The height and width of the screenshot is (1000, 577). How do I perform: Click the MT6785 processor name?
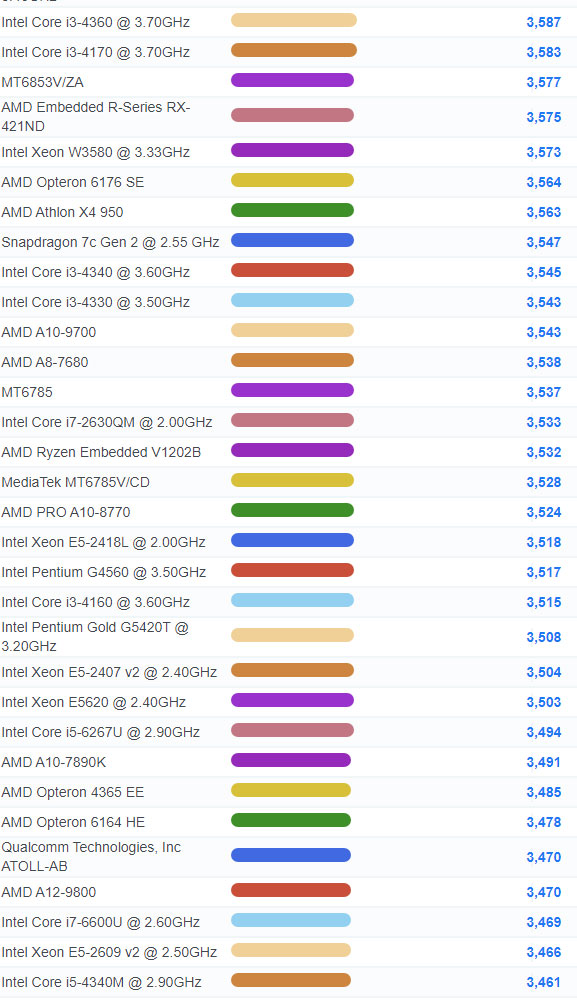pyautogui.click(x=27, y=392)
